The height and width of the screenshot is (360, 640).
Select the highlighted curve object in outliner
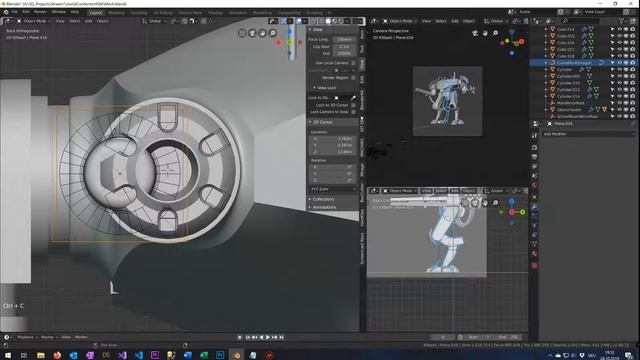tap(574, 63)
